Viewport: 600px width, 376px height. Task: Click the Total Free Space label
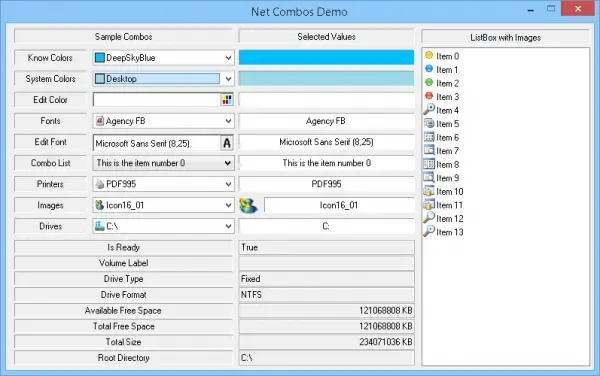coord(123,326)
